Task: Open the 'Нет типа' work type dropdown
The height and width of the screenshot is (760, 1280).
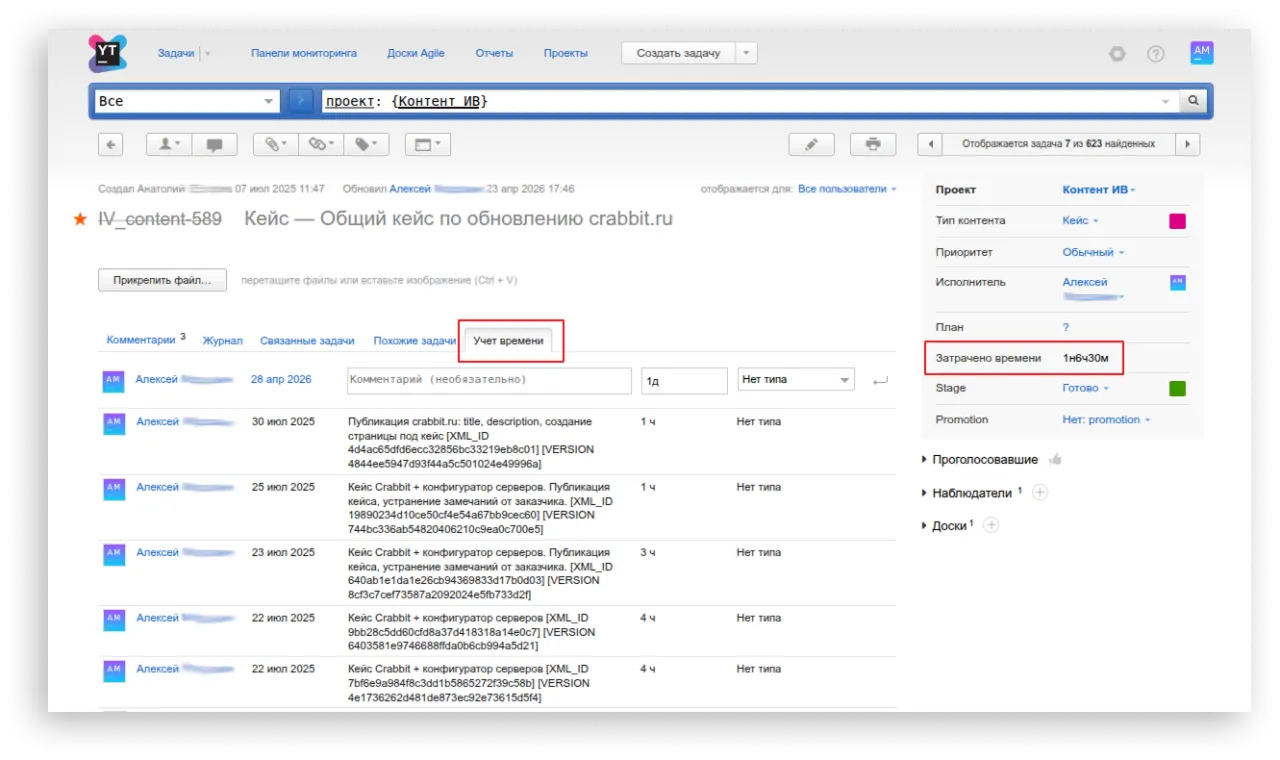Action: [x=796, y=380]
